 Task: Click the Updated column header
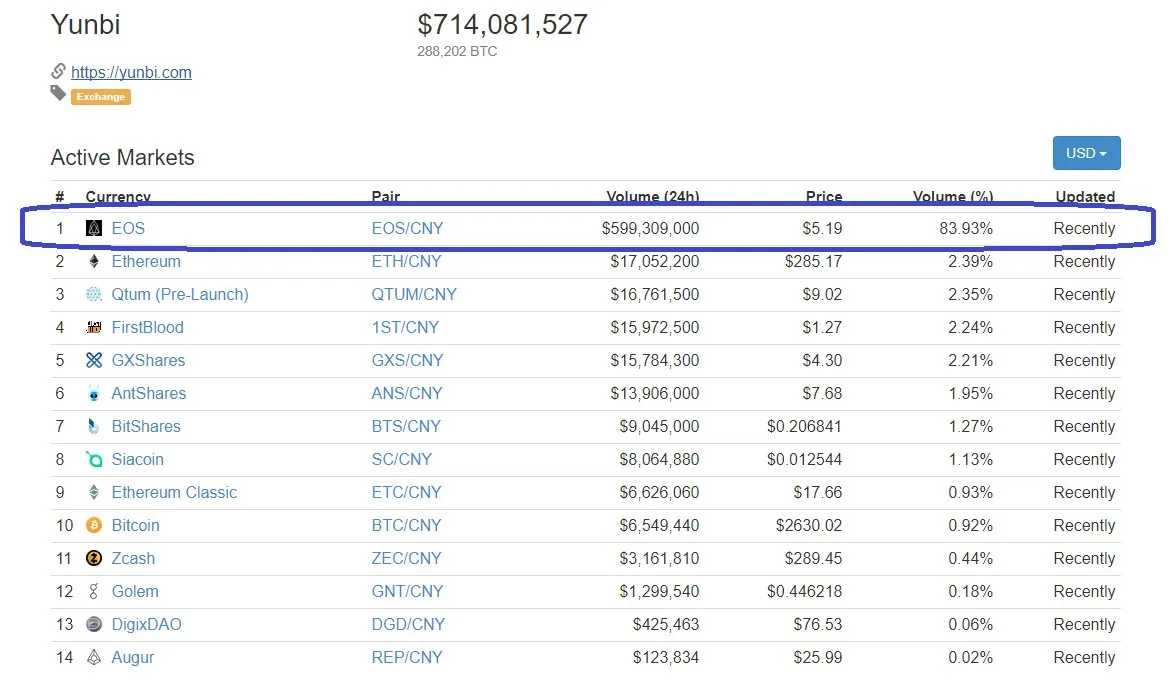[x=1085, y=196]
